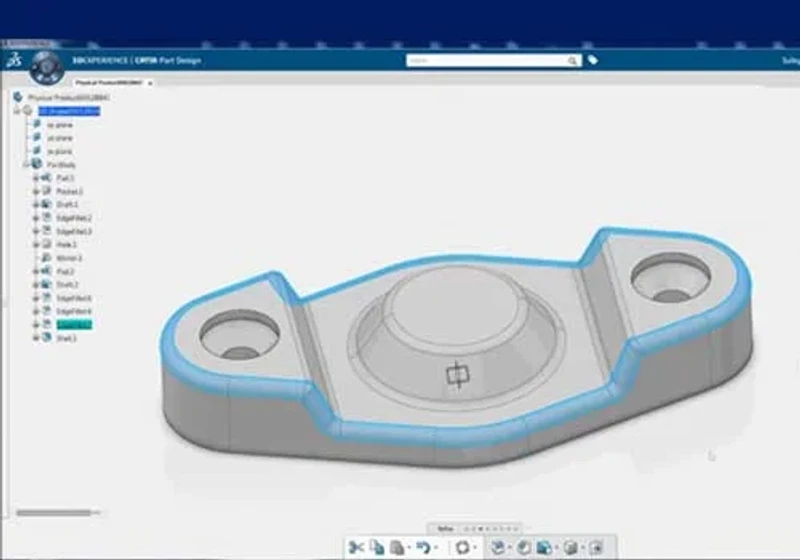Open the Update dropdown arrow
Image resolution: width=800 pixels, height=560 pixels.
[475, 548]
